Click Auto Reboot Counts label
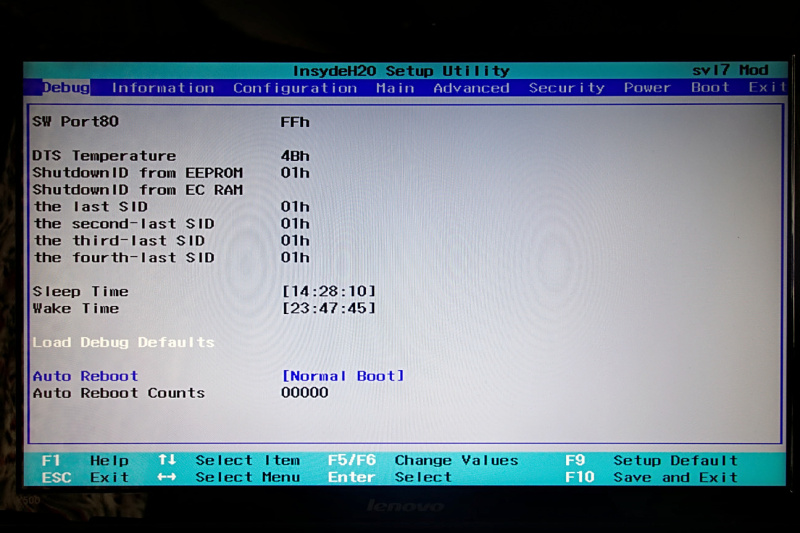 click(119, 393)
